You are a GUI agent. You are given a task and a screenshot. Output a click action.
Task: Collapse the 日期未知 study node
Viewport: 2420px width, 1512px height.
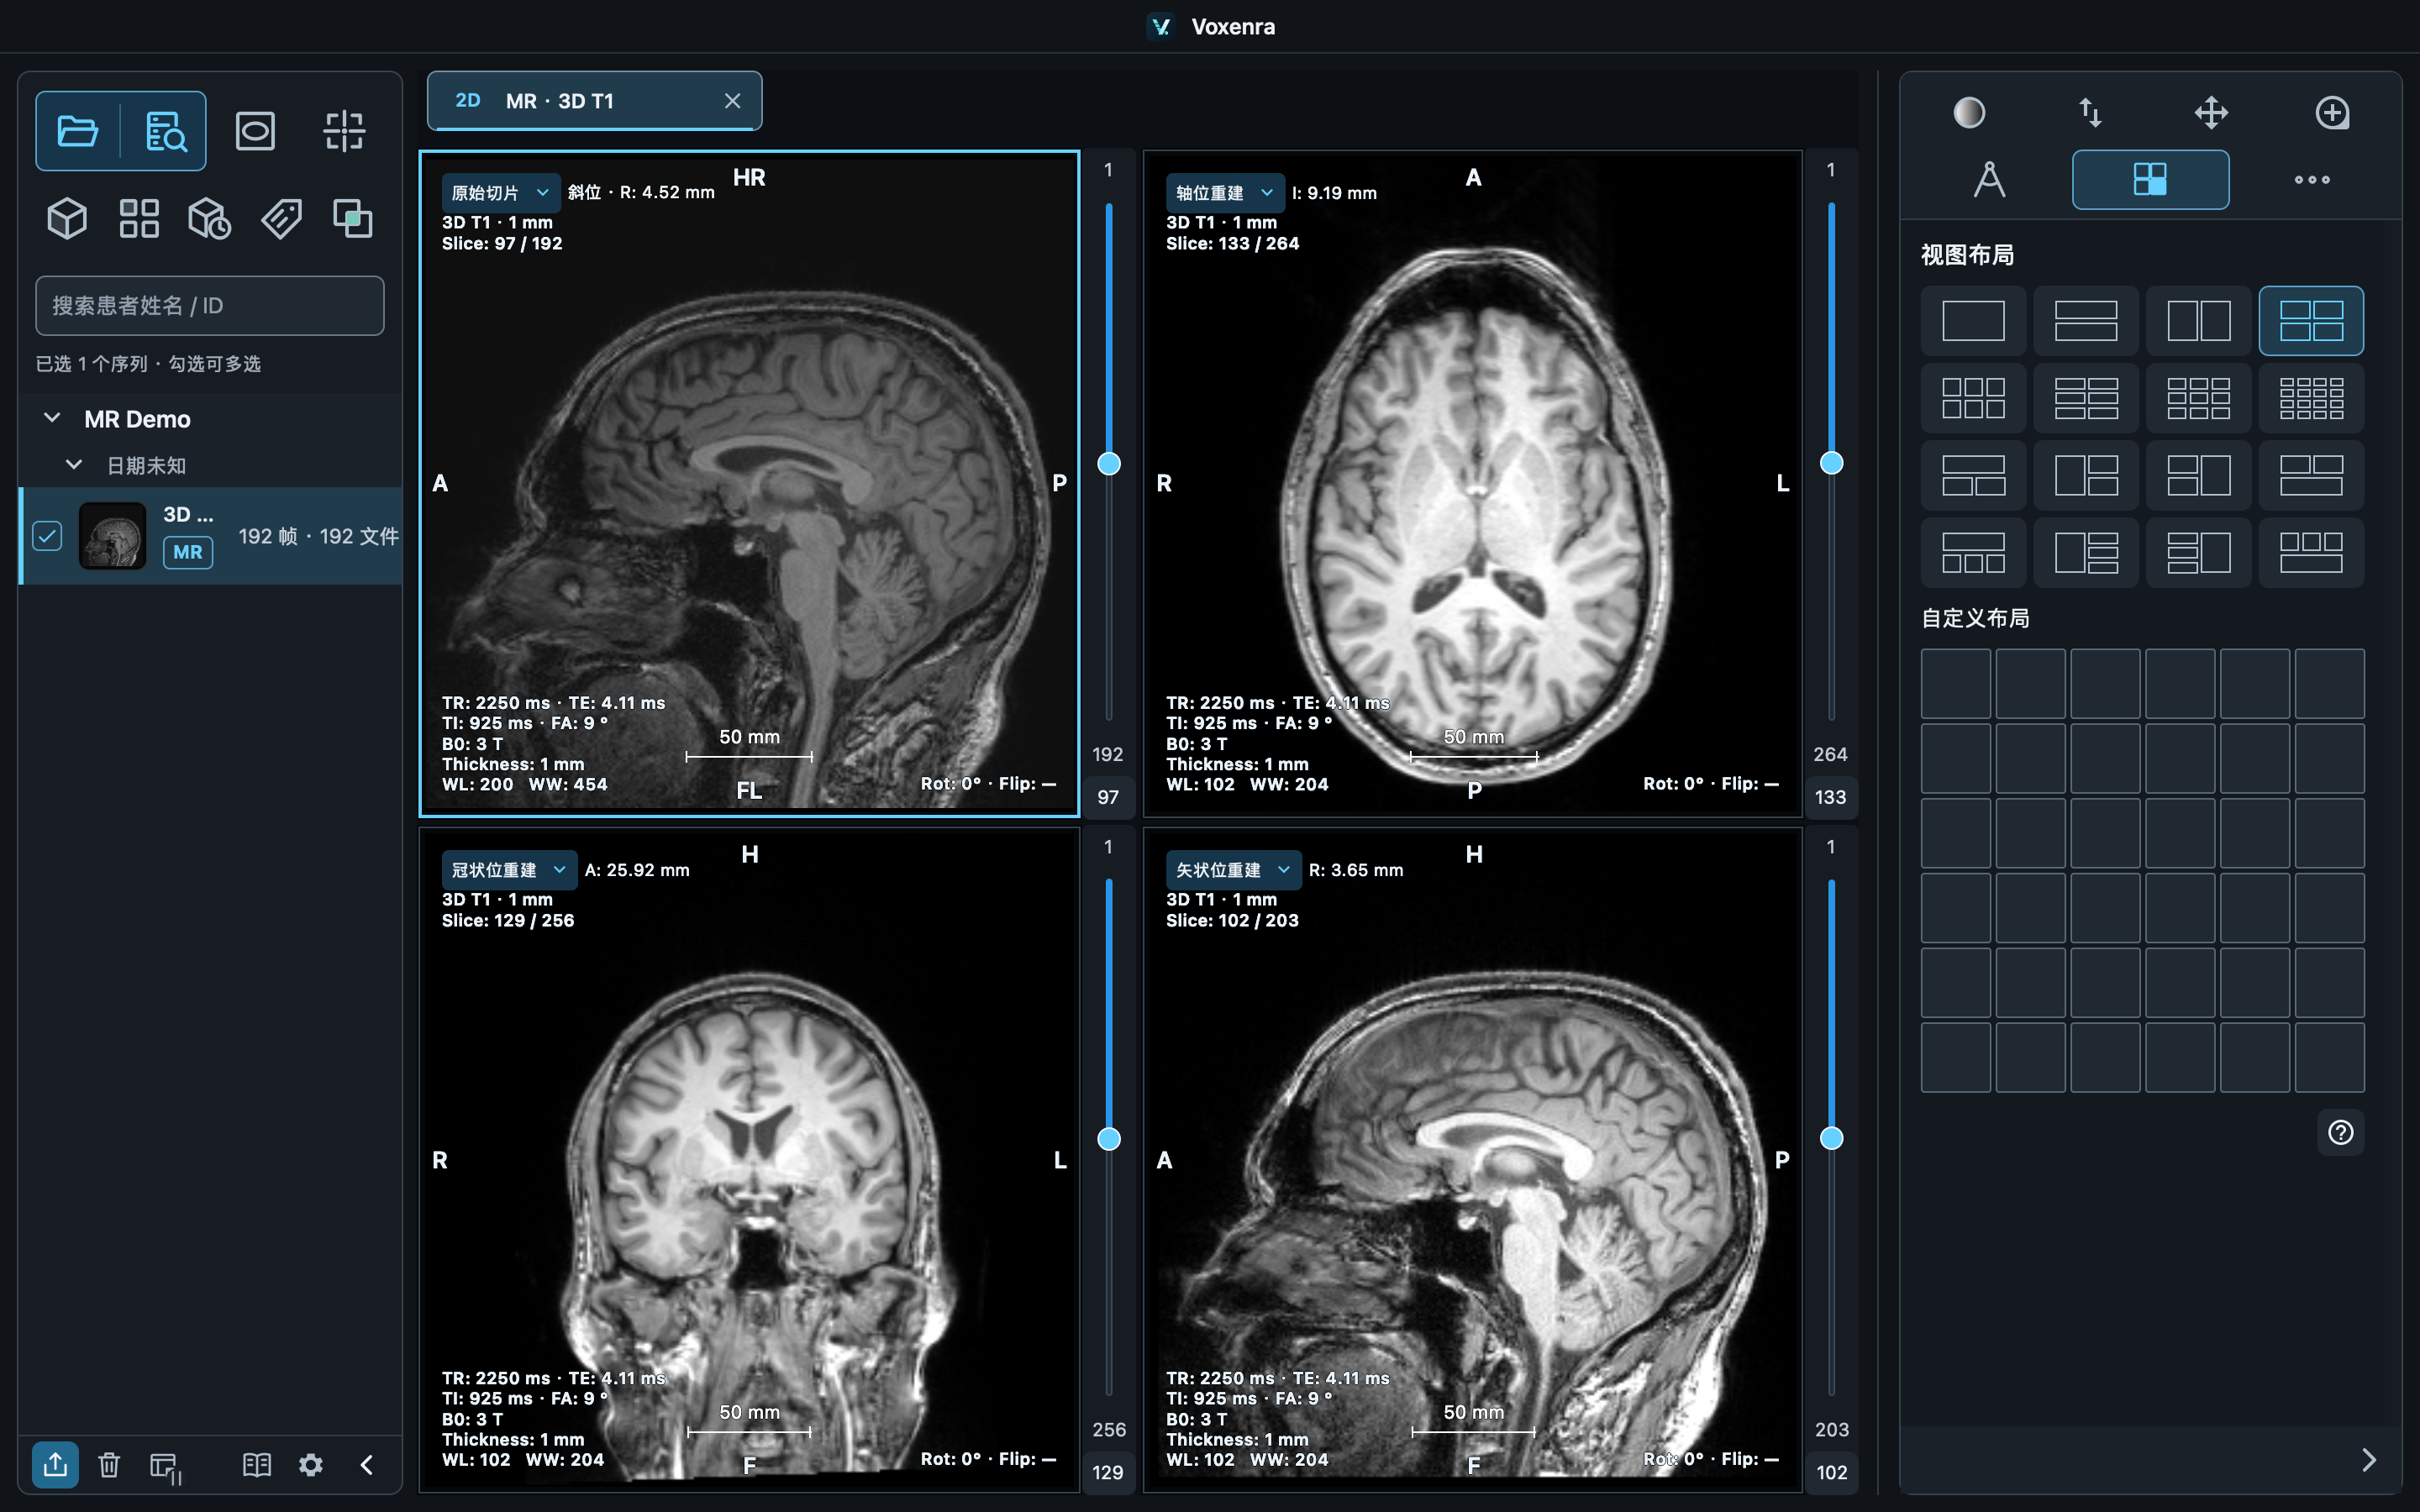73,465
